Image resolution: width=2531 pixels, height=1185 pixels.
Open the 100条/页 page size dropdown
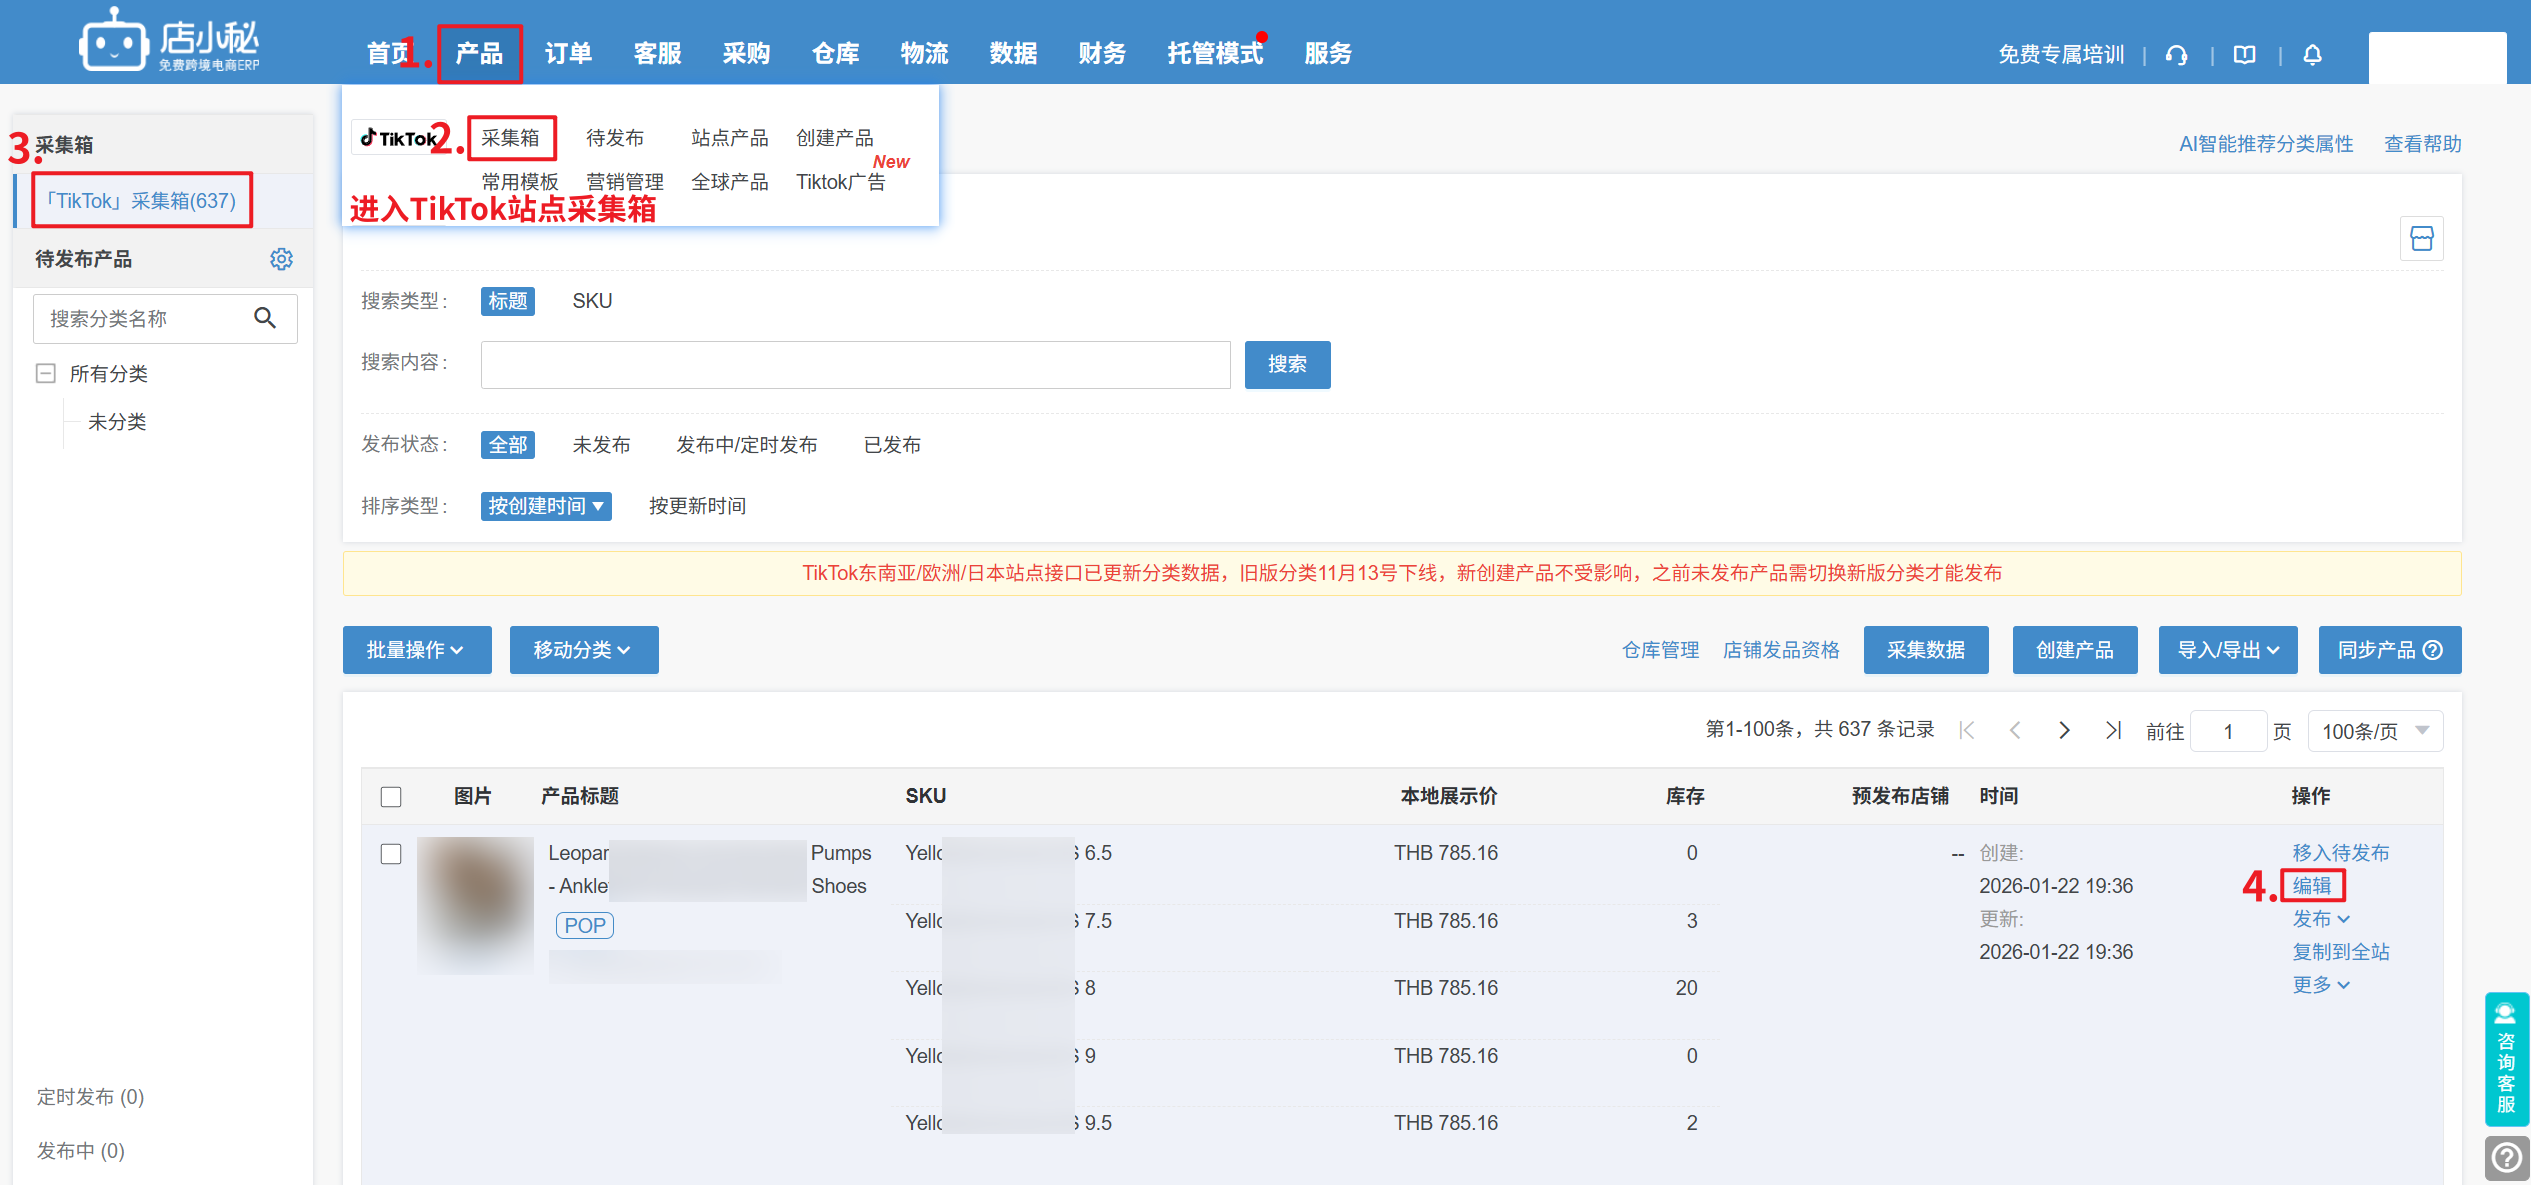(2374, 731)
